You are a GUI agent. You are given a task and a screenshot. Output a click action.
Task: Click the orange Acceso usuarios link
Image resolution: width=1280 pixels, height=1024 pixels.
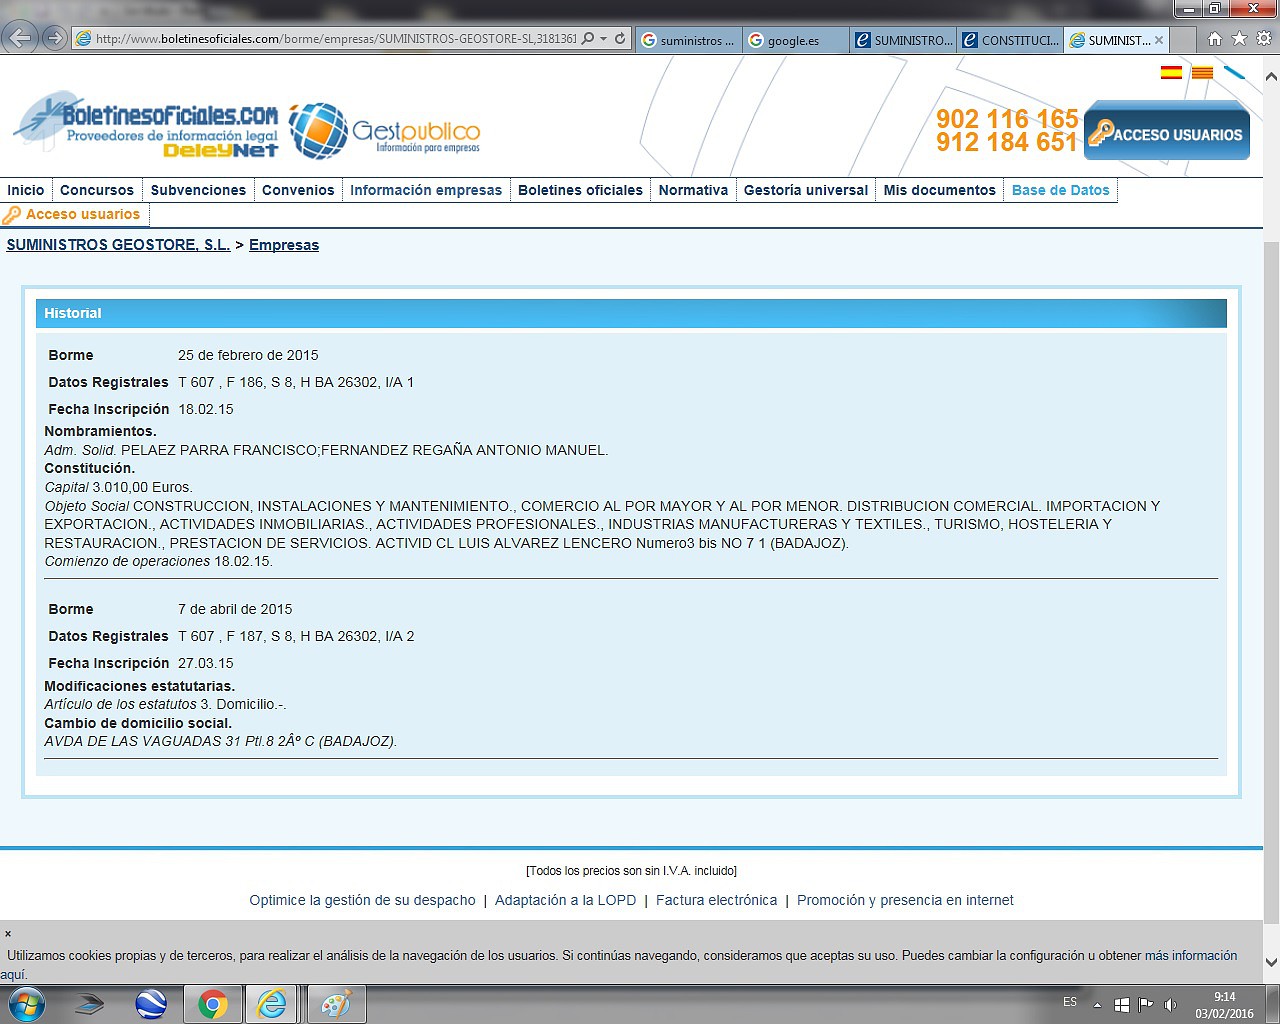click(x=83, y=214)
